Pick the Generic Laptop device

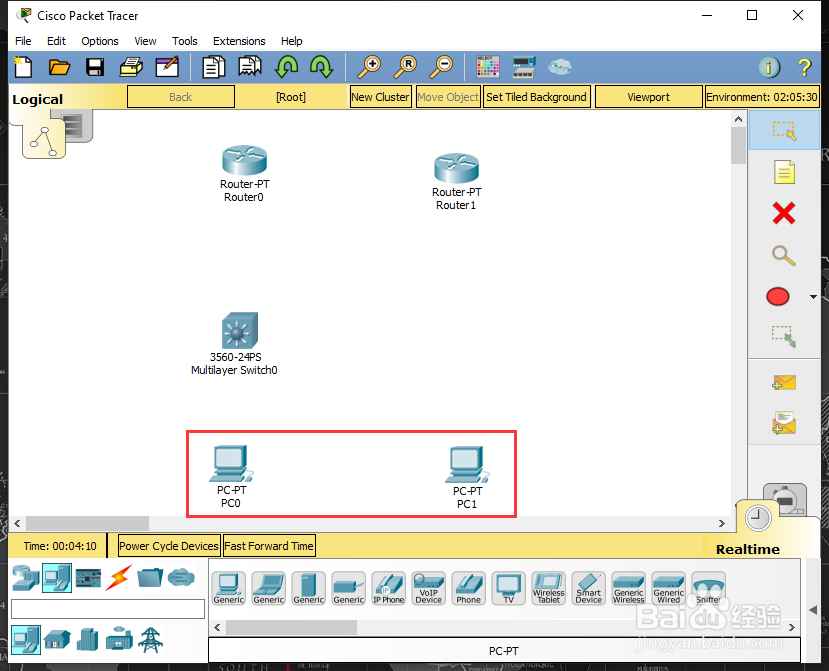[x=269, y=588]
